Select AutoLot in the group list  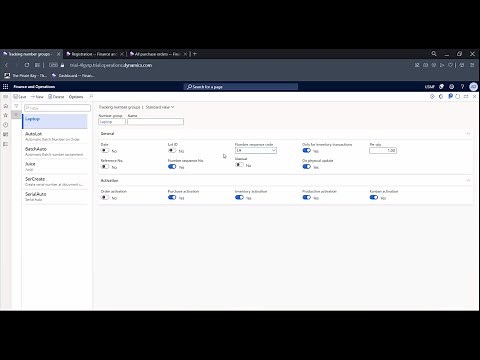coord(55,136)
